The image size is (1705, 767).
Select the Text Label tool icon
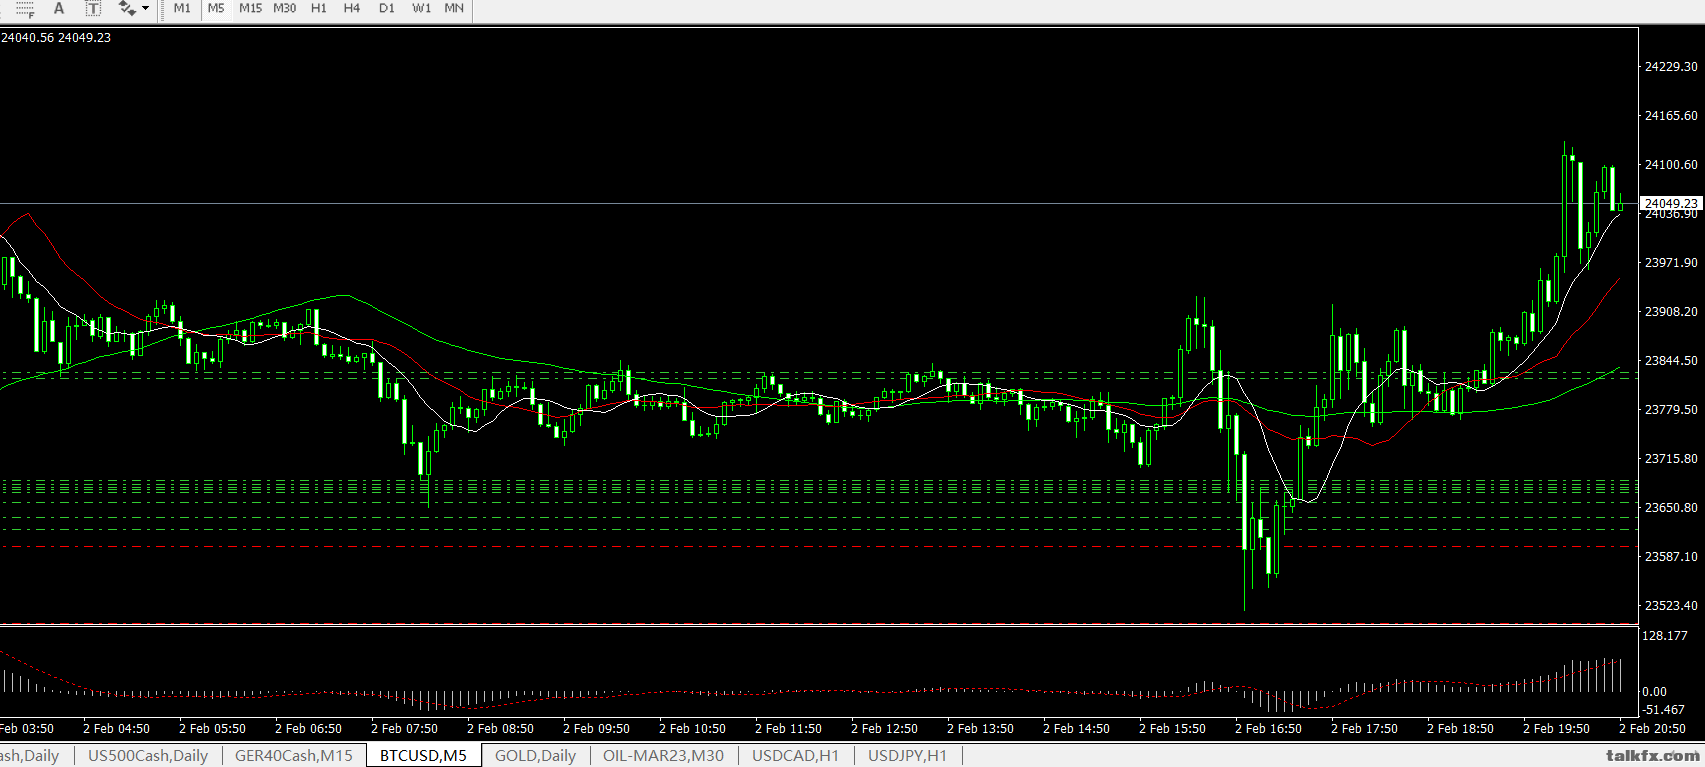point(93,8)
